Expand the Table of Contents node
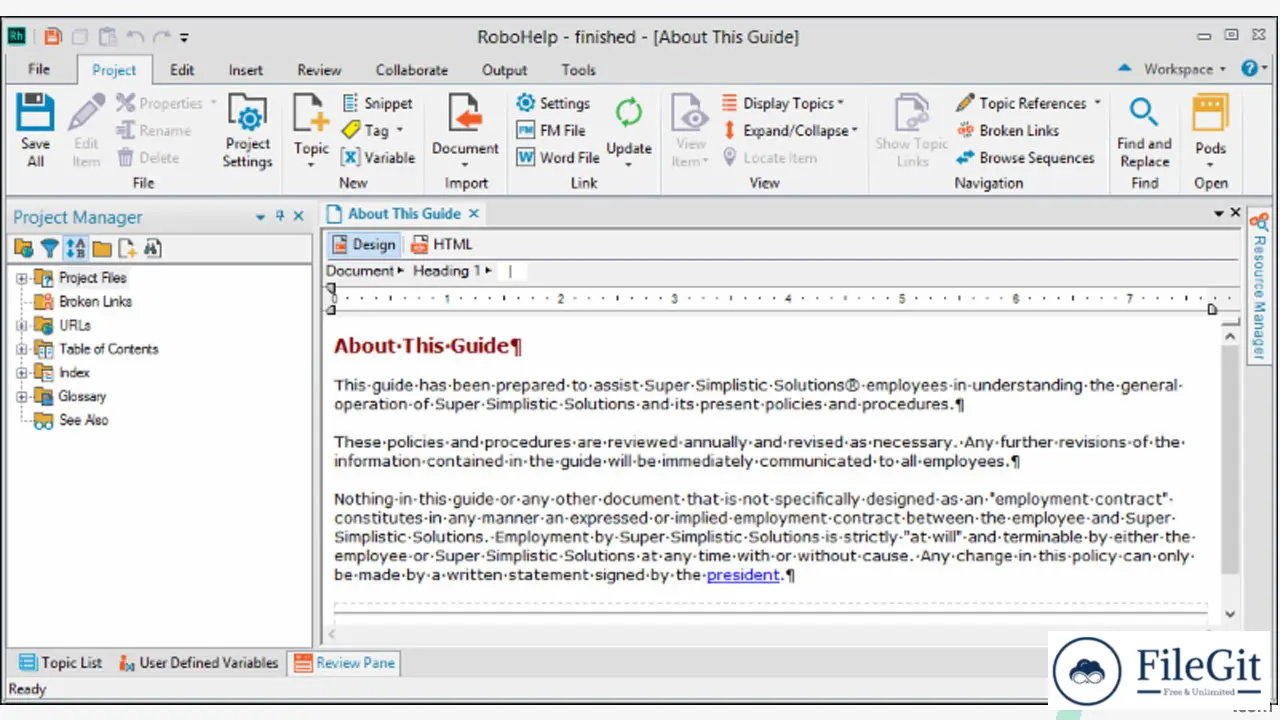1280x720 pixels. [x=22, y=349]
